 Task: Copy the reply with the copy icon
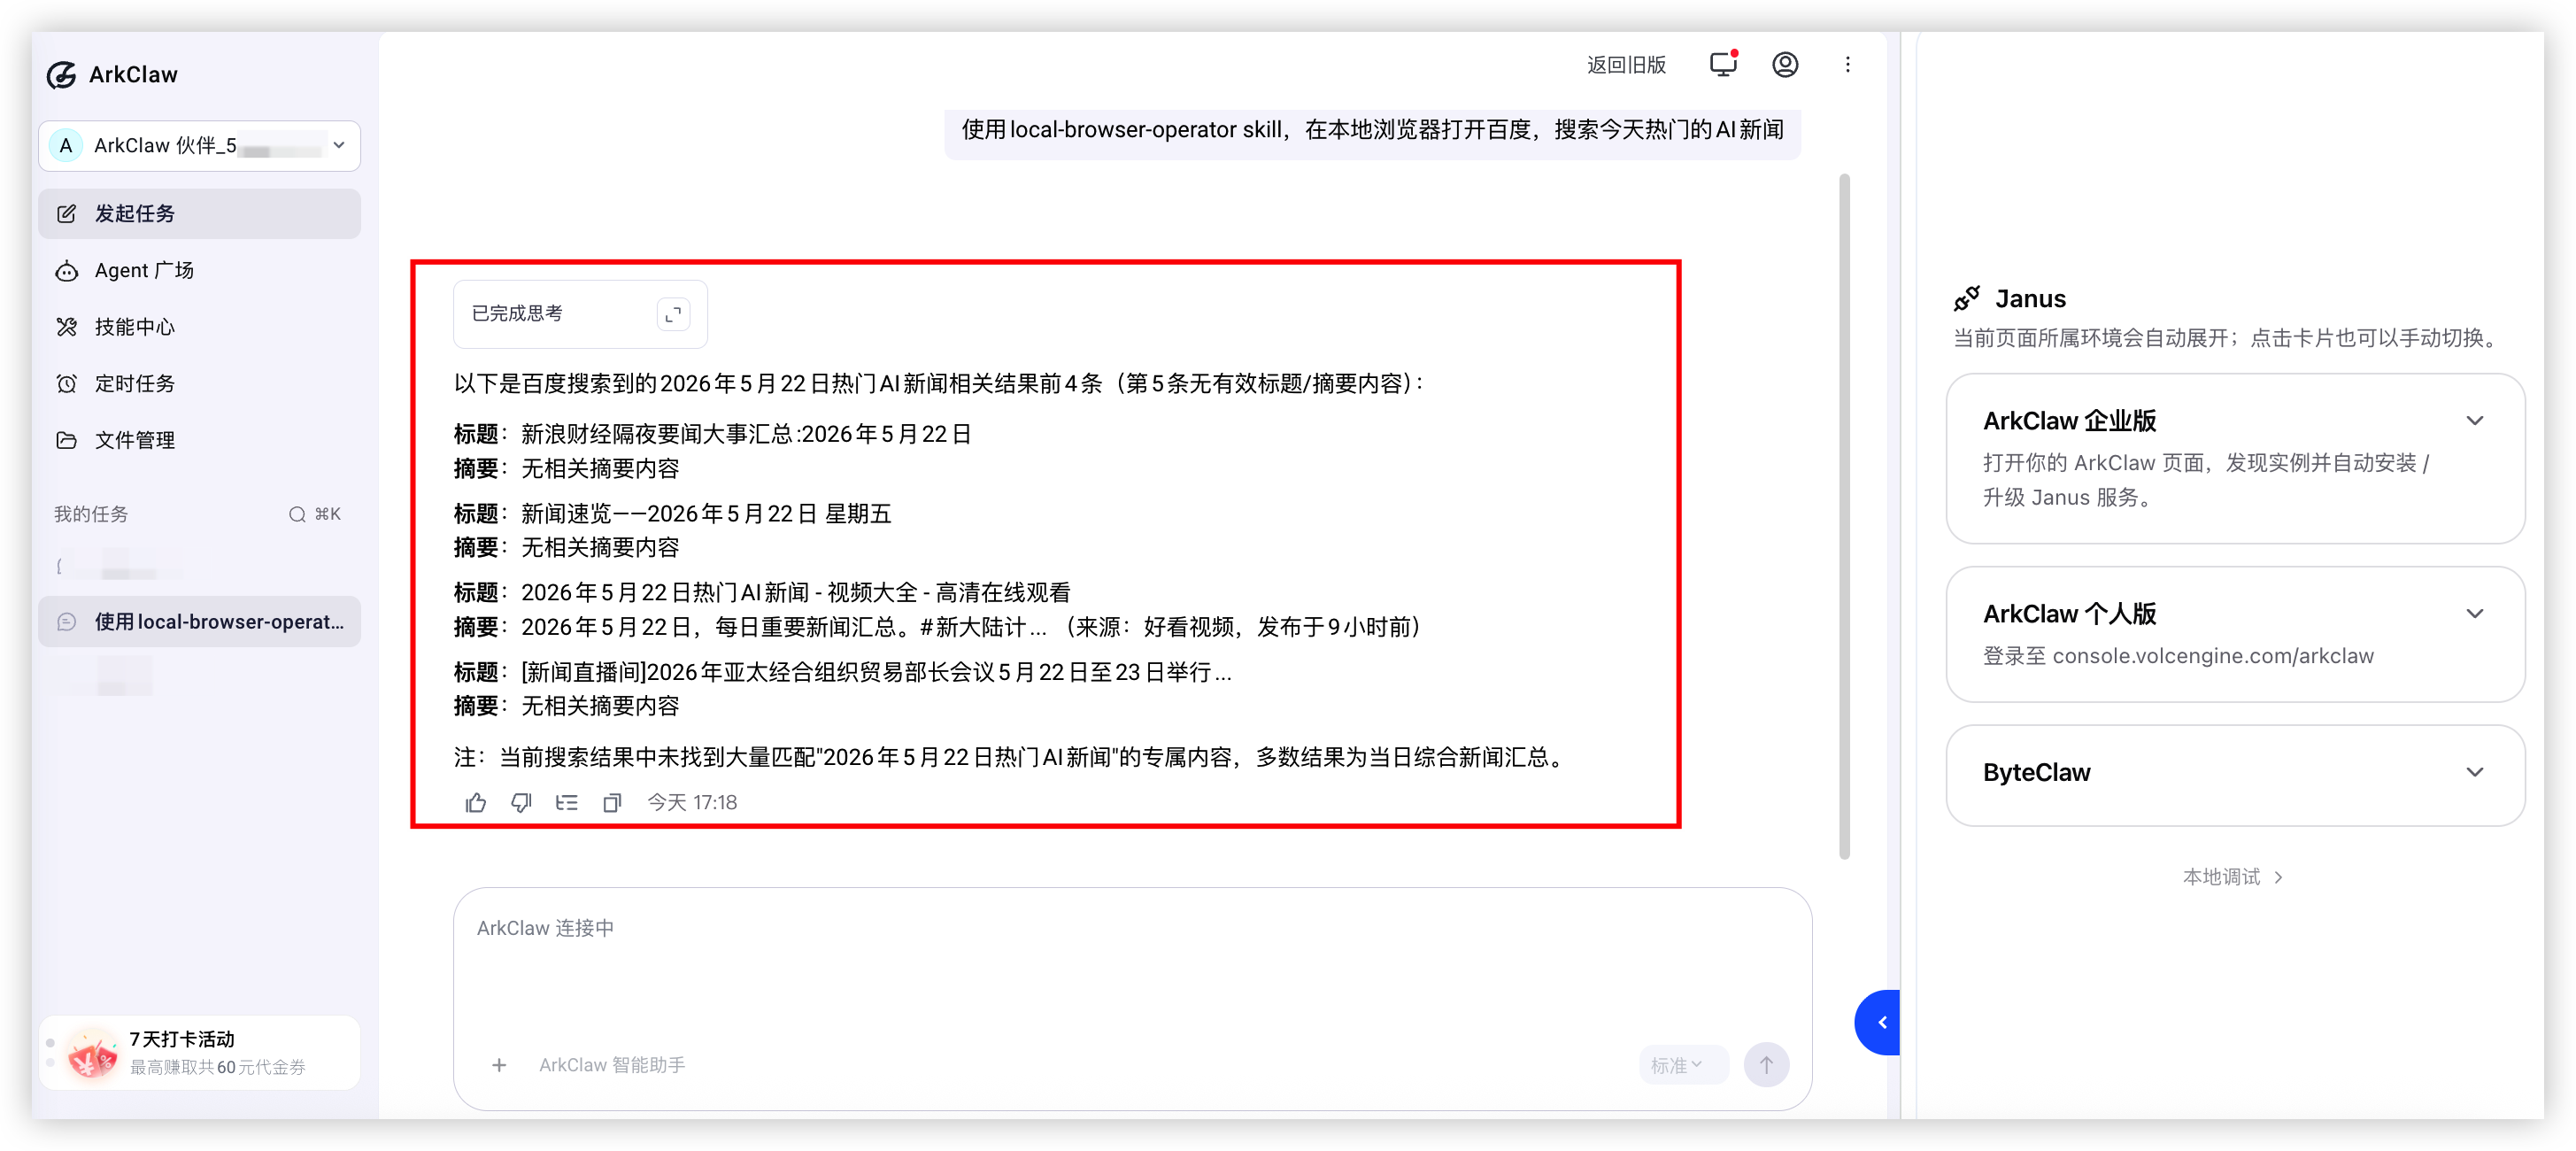tap(612, 802)
